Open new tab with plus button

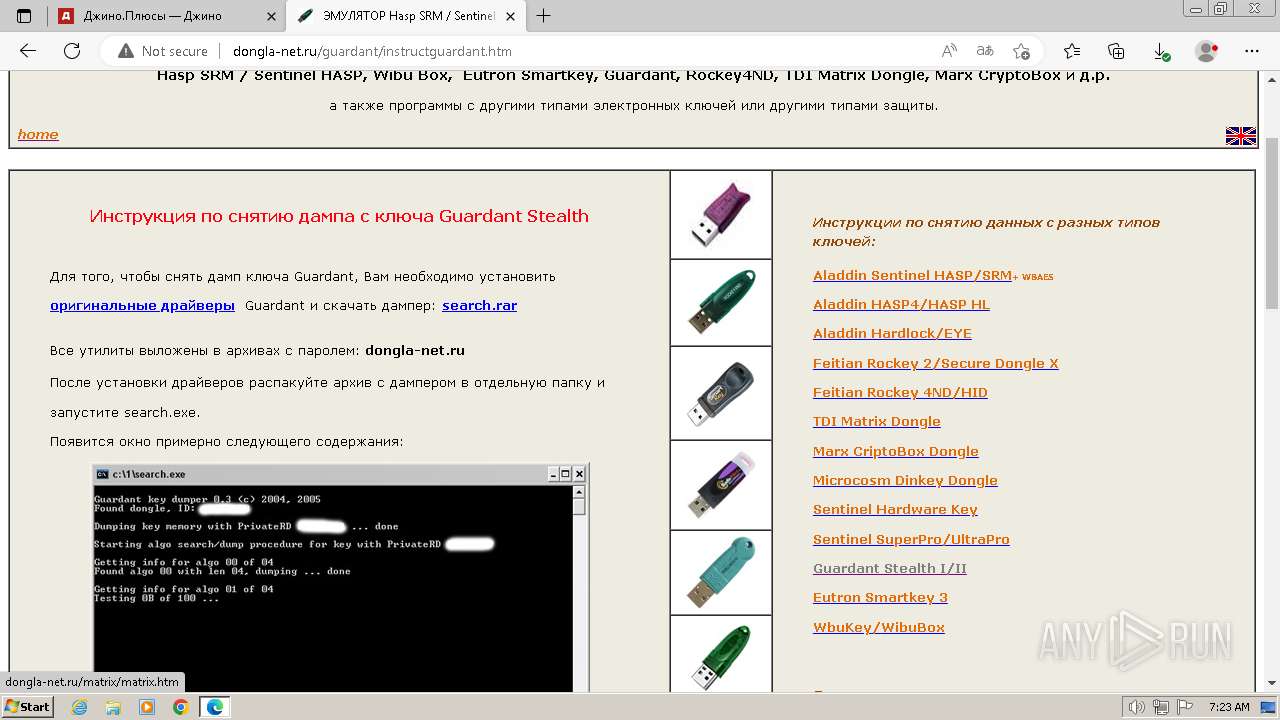pos(544,16)
